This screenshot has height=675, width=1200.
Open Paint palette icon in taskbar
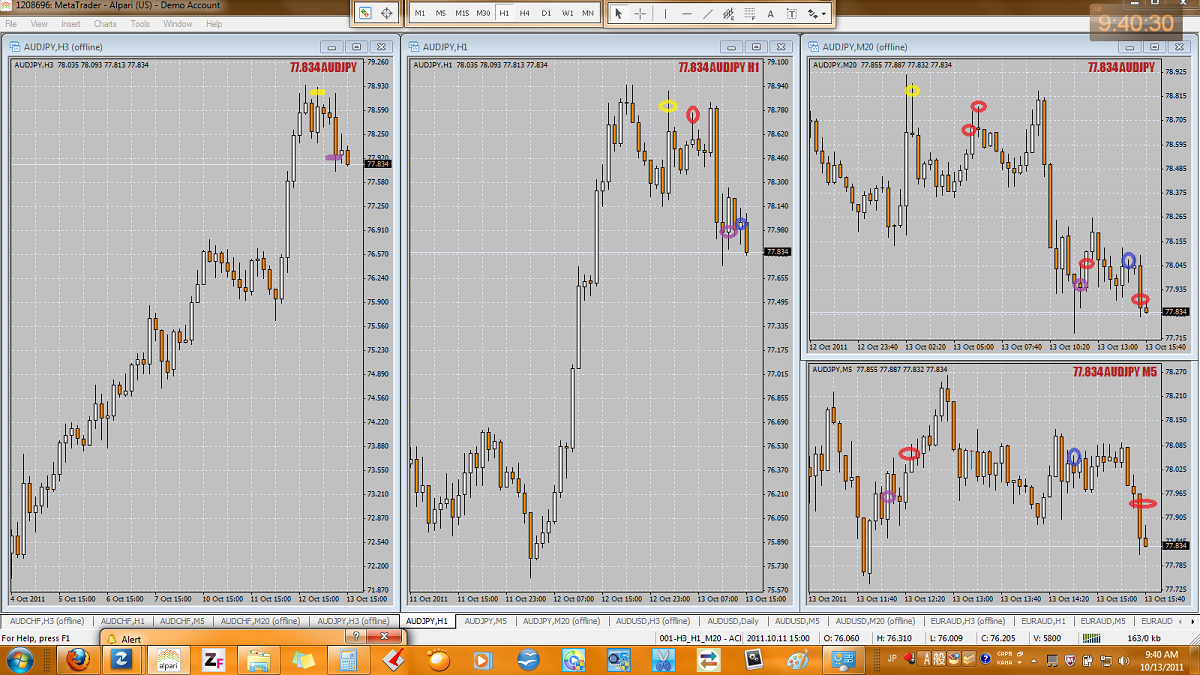(x=798, y=660)
